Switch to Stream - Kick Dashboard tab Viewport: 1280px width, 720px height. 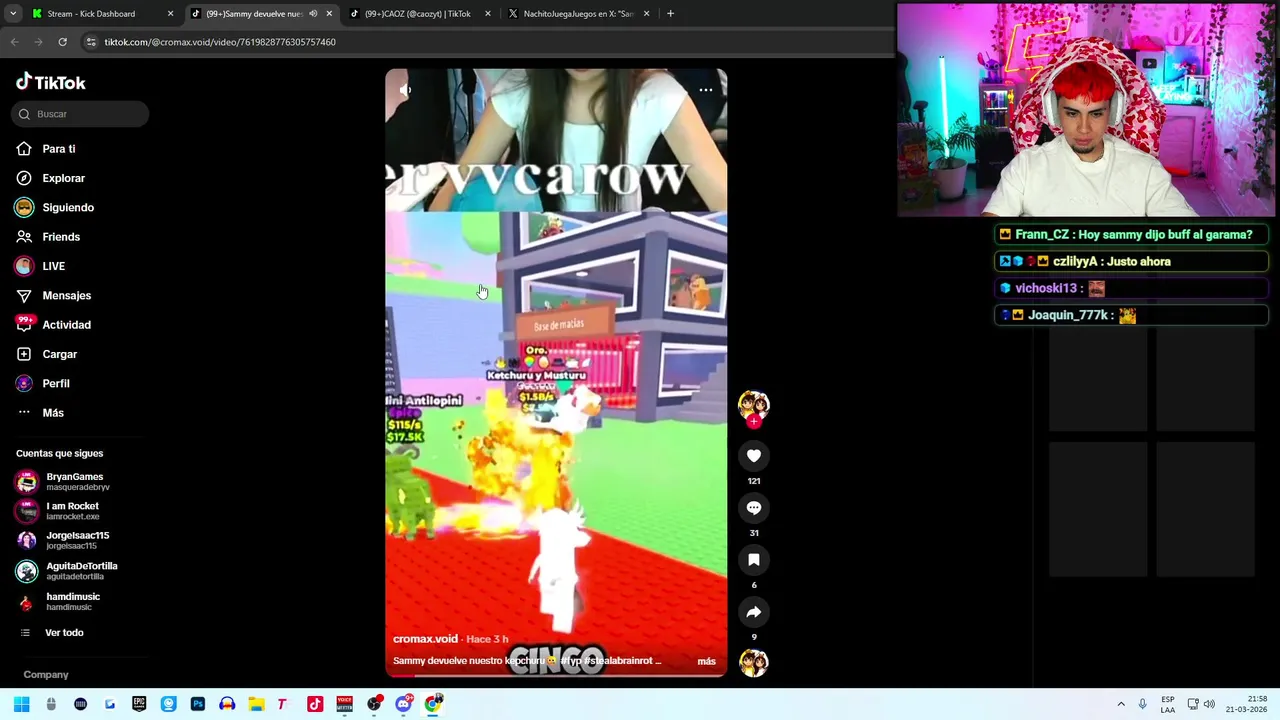pyautogui.click(x=91, y=14)
